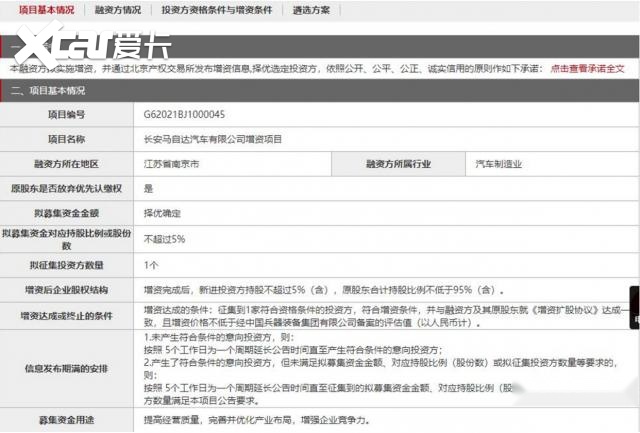
Task: Click the 增资达成或终止的条件 label
Action: point(67,316)
